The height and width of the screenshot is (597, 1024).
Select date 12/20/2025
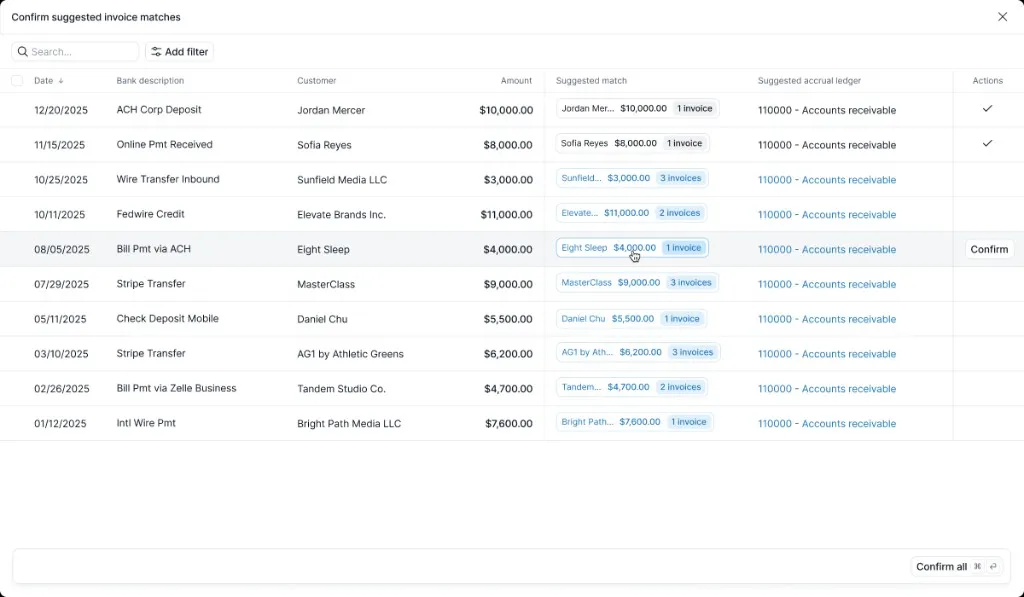tap(61, 110)
